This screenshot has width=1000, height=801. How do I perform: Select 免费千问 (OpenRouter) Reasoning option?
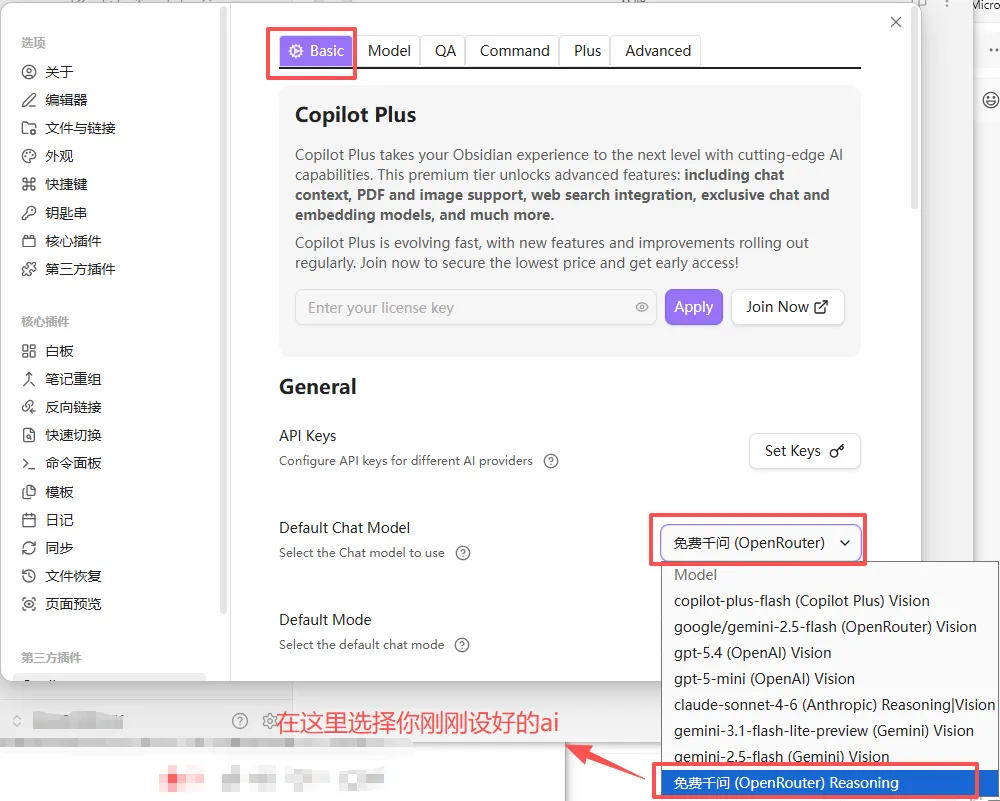(829, 783)
